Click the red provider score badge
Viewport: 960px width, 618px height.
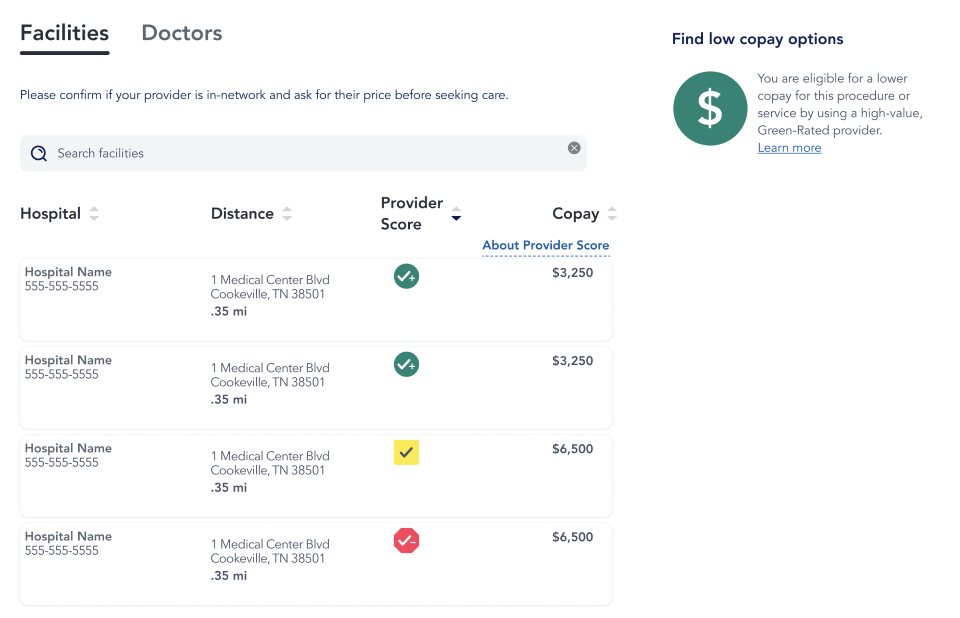(x=406, y=540)
